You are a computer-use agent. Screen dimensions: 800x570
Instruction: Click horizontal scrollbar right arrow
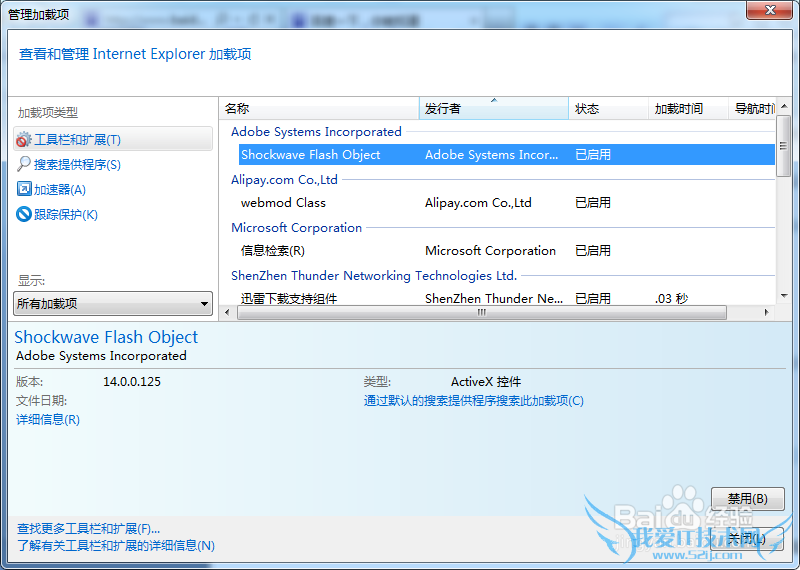pos(766,312)
